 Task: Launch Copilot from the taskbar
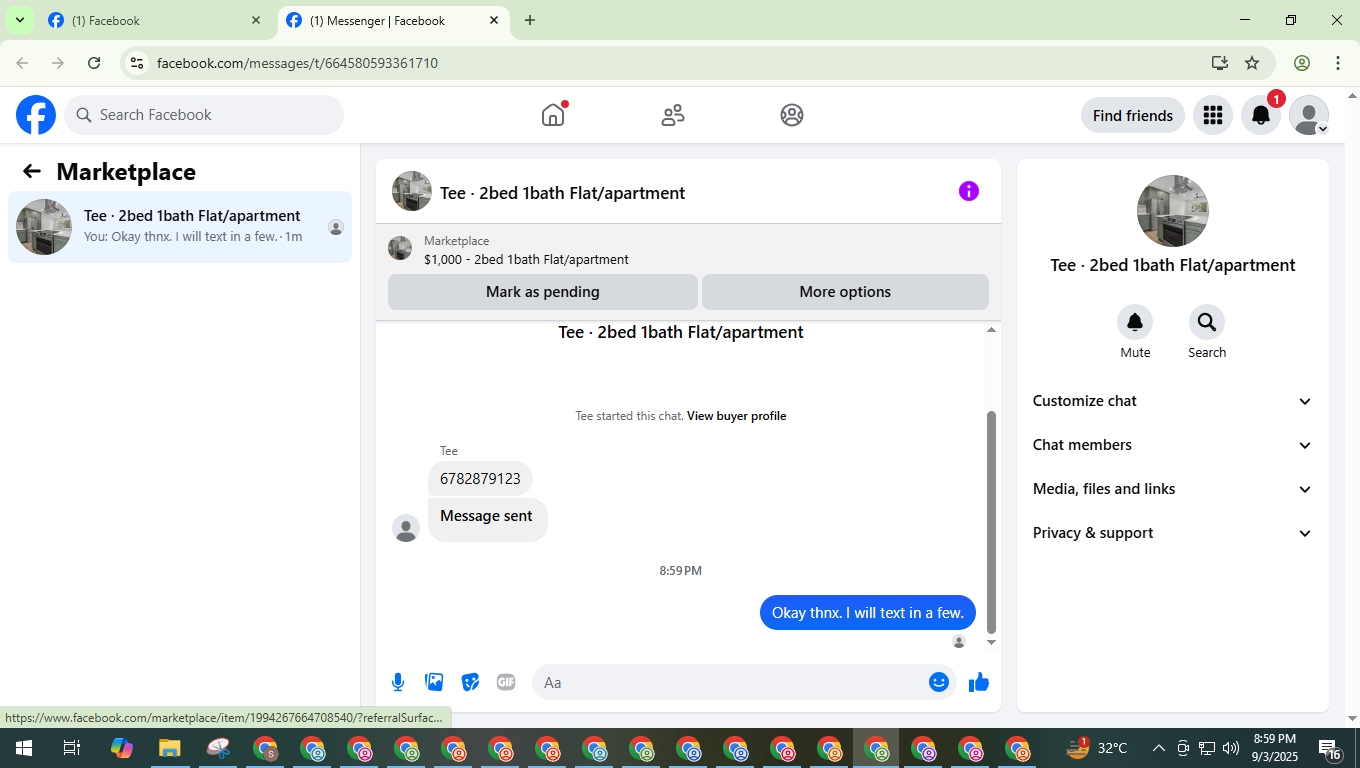[122, 748]
